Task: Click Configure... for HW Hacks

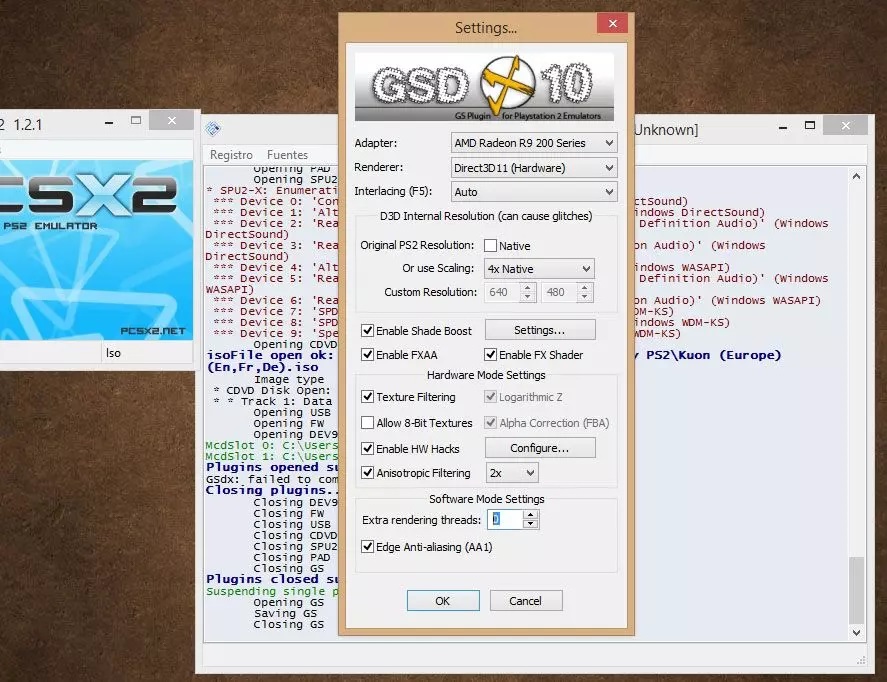Action: click(x=540, y=448)
